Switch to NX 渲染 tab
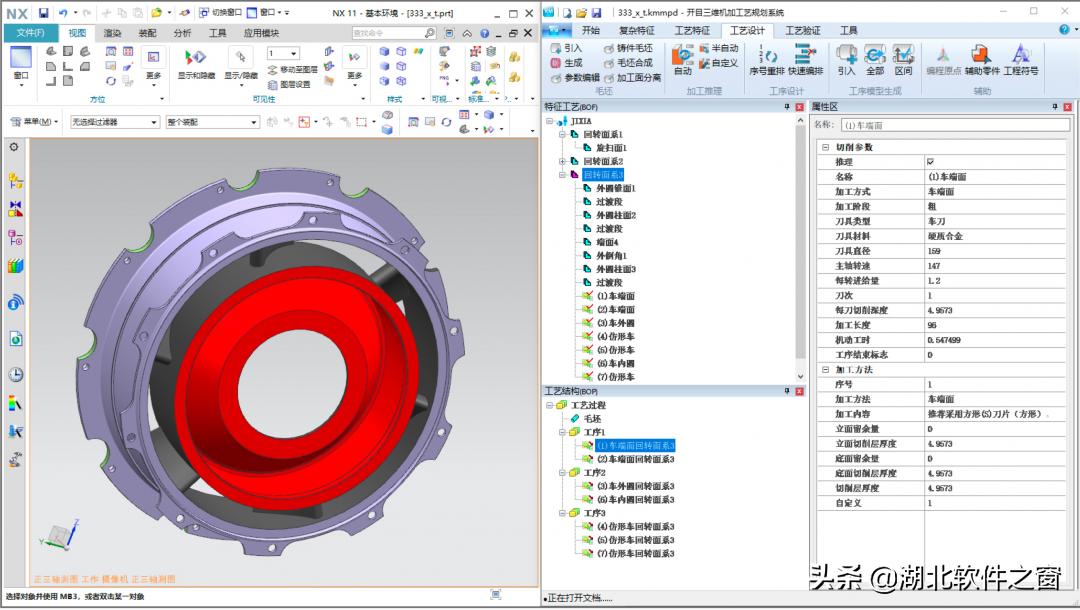 pos(112,33)
